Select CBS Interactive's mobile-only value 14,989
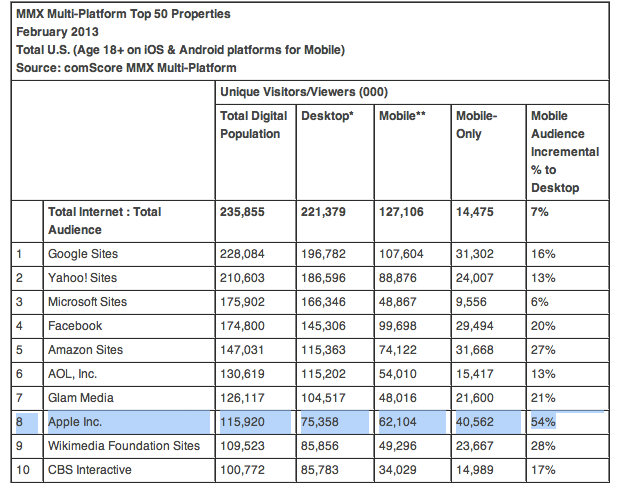618x483 pixels. (475, 470)
